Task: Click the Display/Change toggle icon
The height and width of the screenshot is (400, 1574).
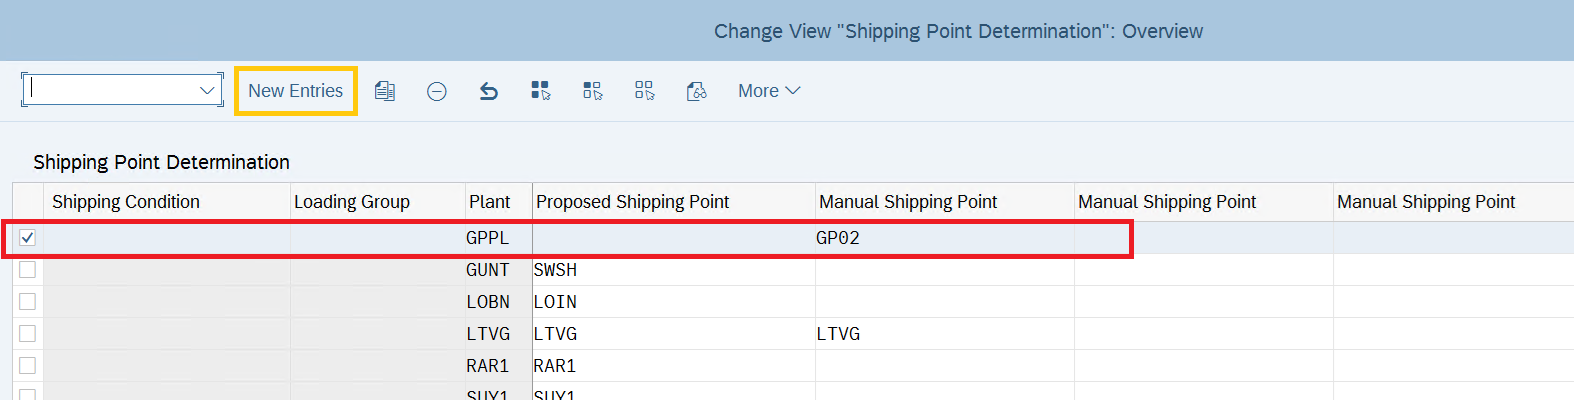Action: (x=697, y=91)
